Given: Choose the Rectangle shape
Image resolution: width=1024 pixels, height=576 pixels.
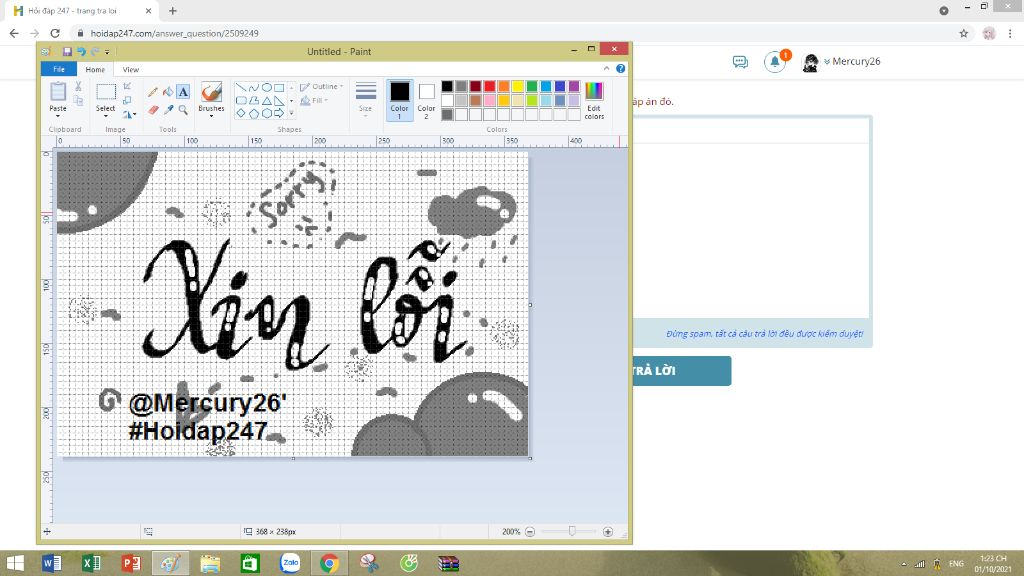Looking at the screenshot, I should (x=279, y=88).
